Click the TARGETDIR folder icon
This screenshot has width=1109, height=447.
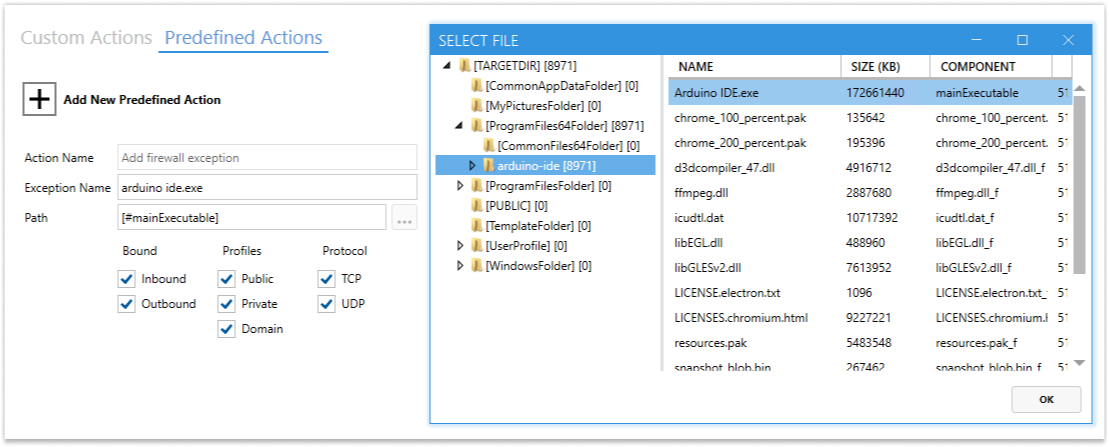pyautogui.click(x=465, y=66)
